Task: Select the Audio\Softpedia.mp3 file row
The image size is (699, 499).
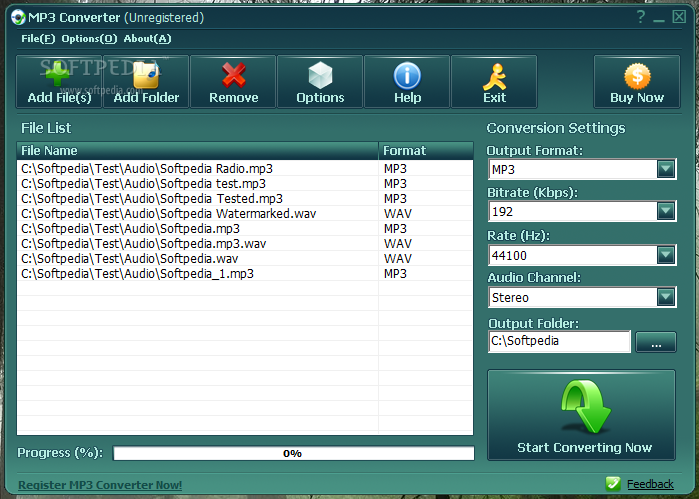Action: point(245,228)
